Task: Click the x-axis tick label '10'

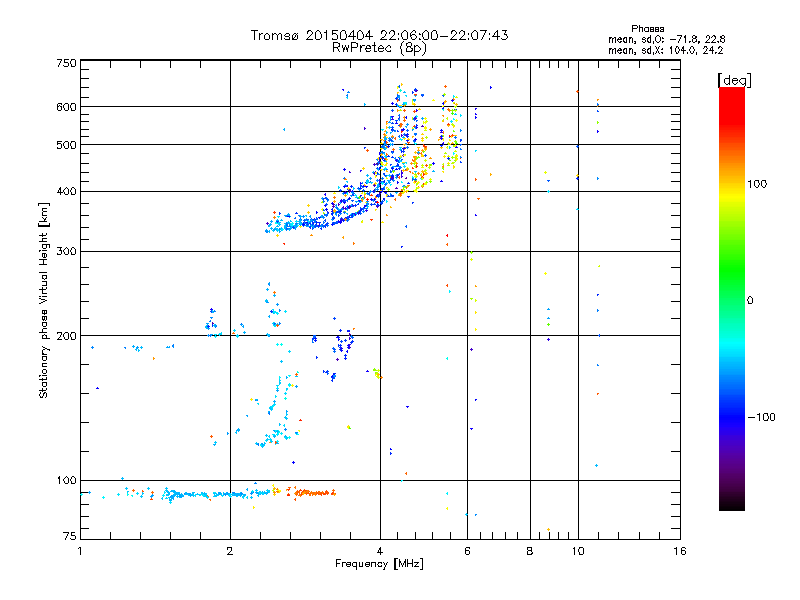Action: click(578, 551)
